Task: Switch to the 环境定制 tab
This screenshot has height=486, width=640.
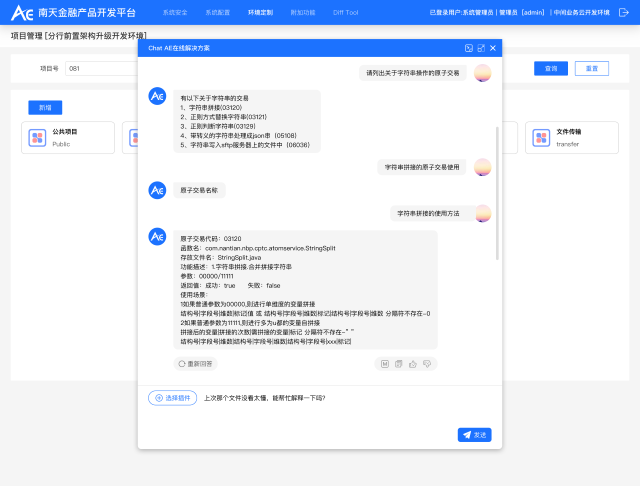Action: [260, 12]
